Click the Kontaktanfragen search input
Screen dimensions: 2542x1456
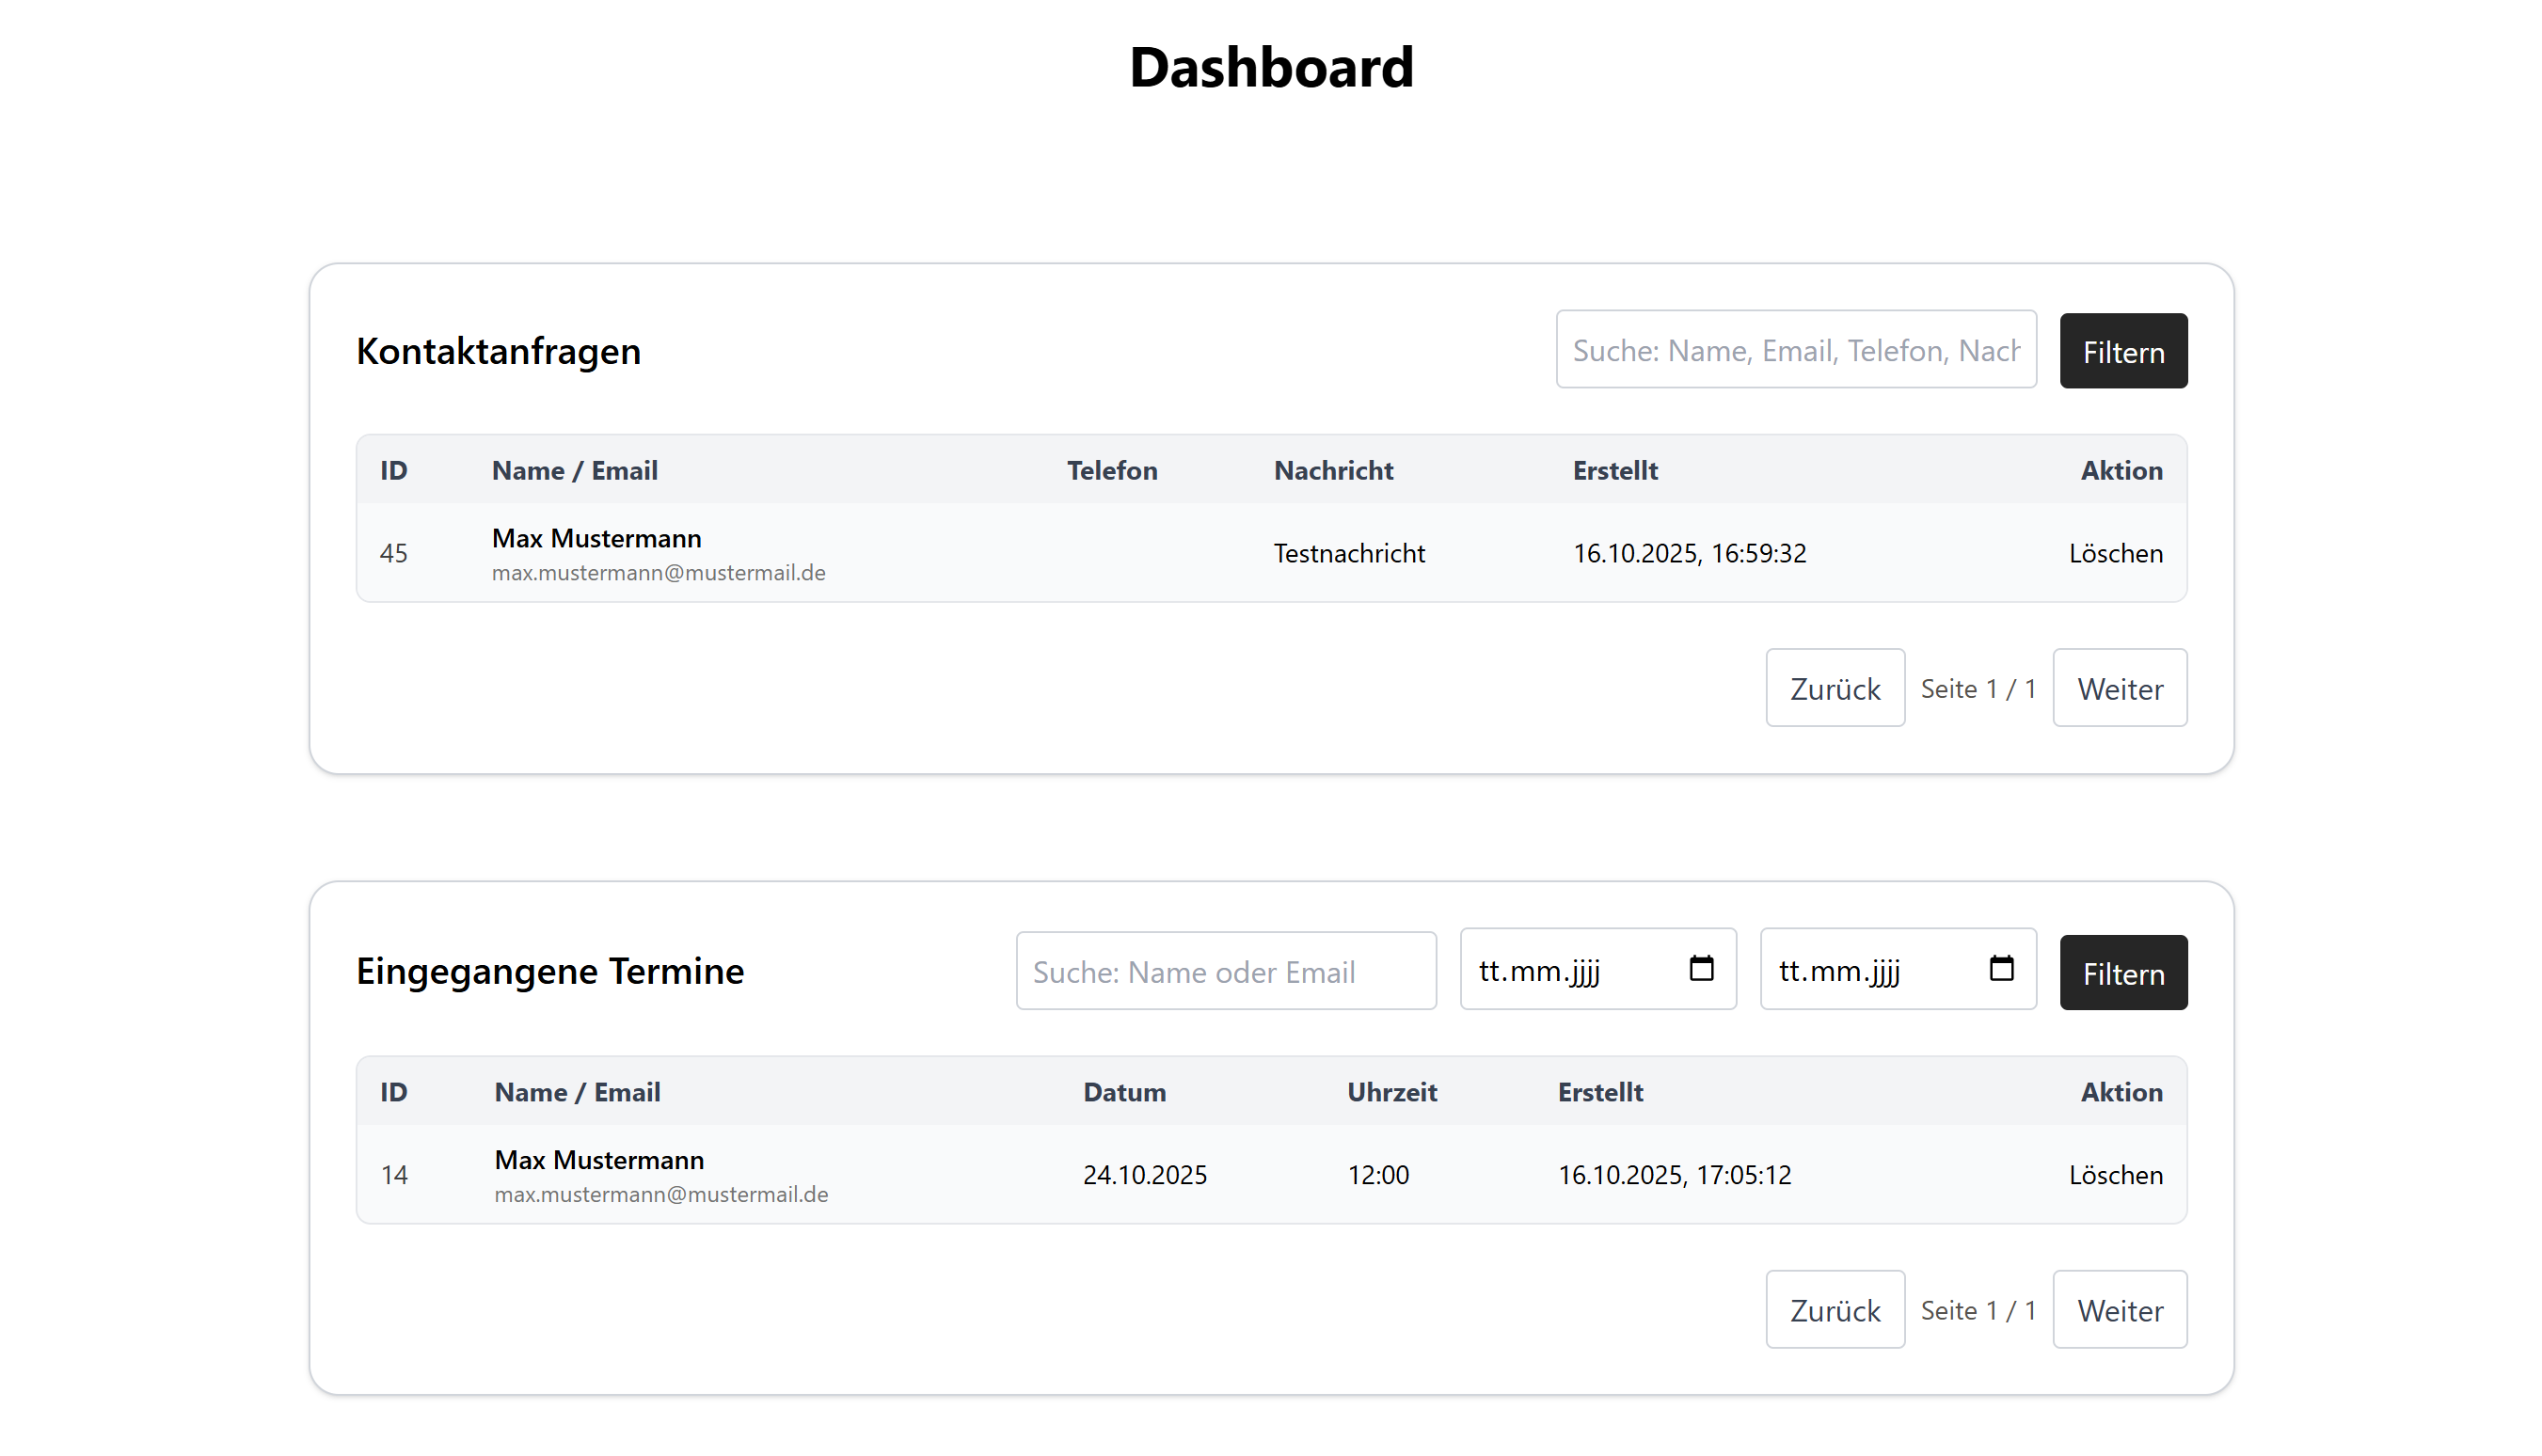(1795, 350)
